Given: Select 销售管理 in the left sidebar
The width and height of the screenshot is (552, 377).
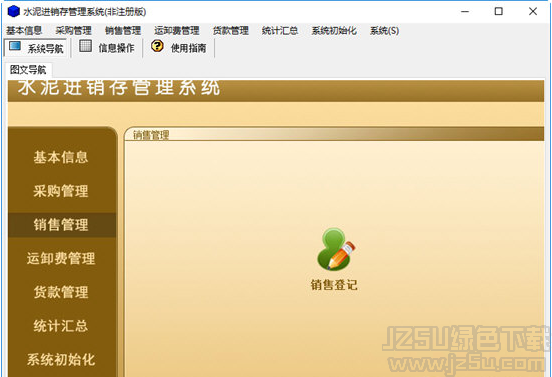Looking at the screenshot, I should point(62,225).
